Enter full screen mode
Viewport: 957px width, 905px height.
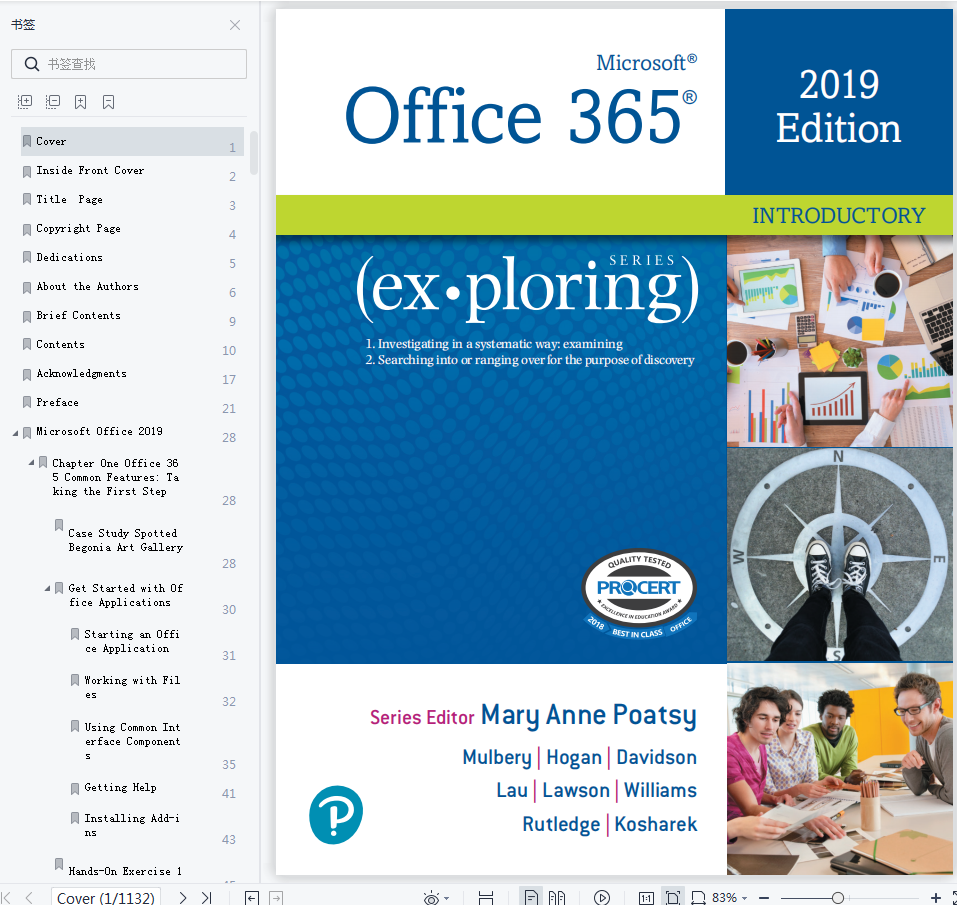tap(953, 897)
